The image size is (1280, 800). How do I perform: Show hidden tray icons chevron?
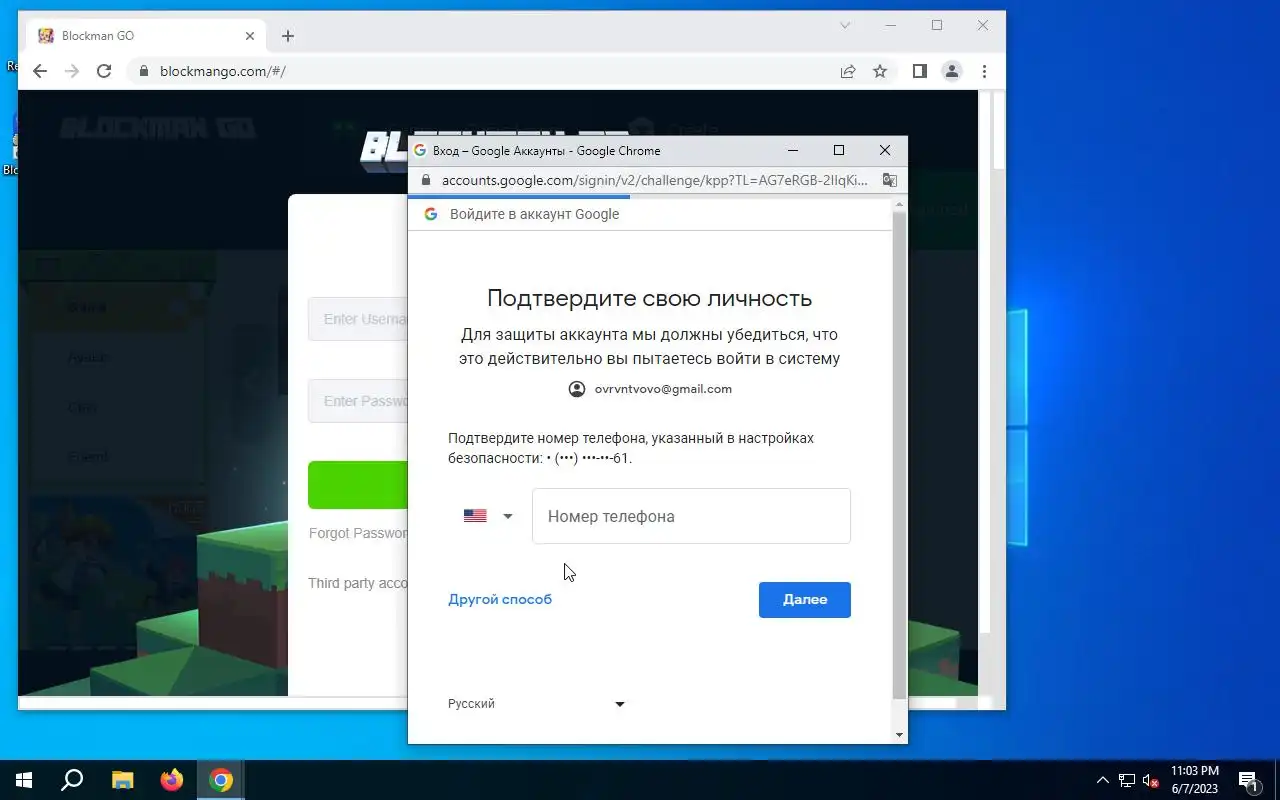tap(1103, 780)
